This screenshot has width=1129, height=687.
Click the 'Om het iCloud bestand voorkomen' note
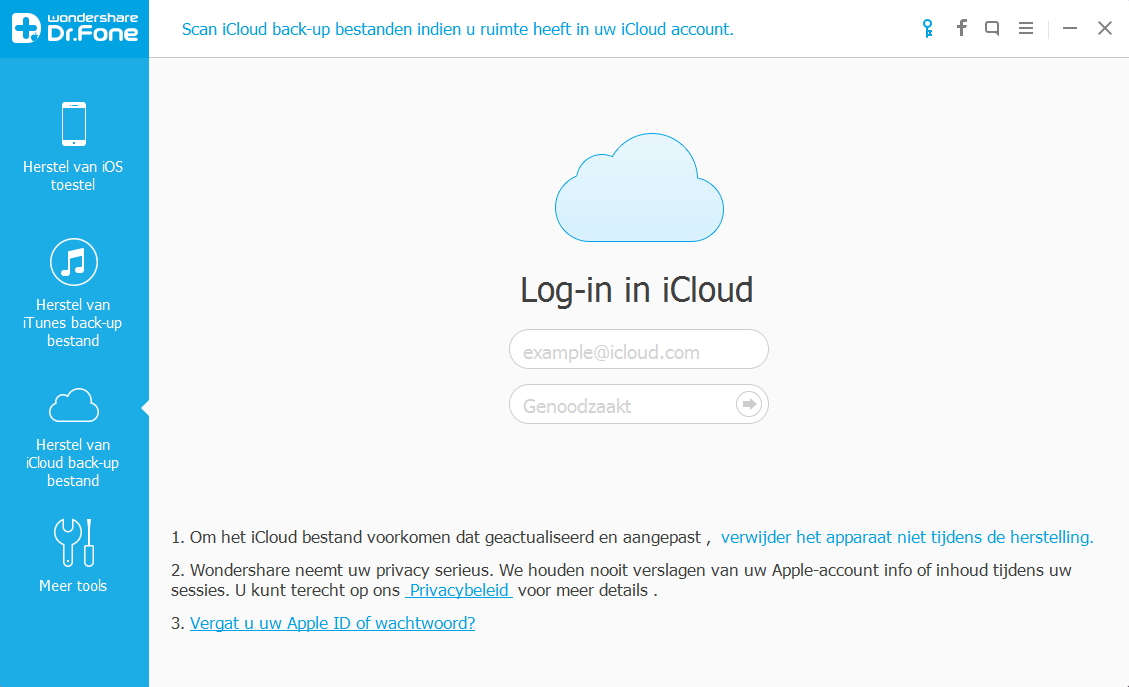click(441, 538)
